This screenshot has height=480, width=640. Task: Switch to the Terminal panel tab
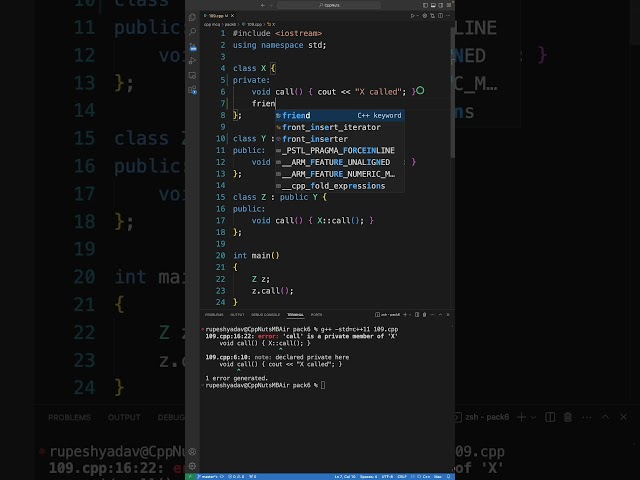(x=295, y=315)
